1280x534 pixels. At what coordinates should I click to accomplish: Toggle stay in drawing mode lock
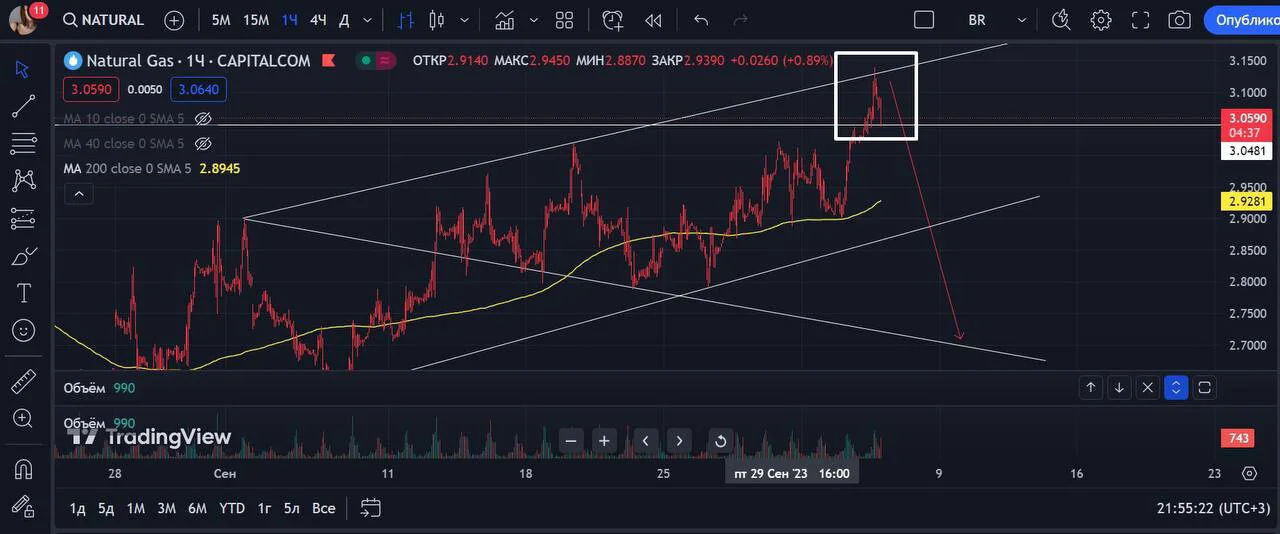(23, 506)
